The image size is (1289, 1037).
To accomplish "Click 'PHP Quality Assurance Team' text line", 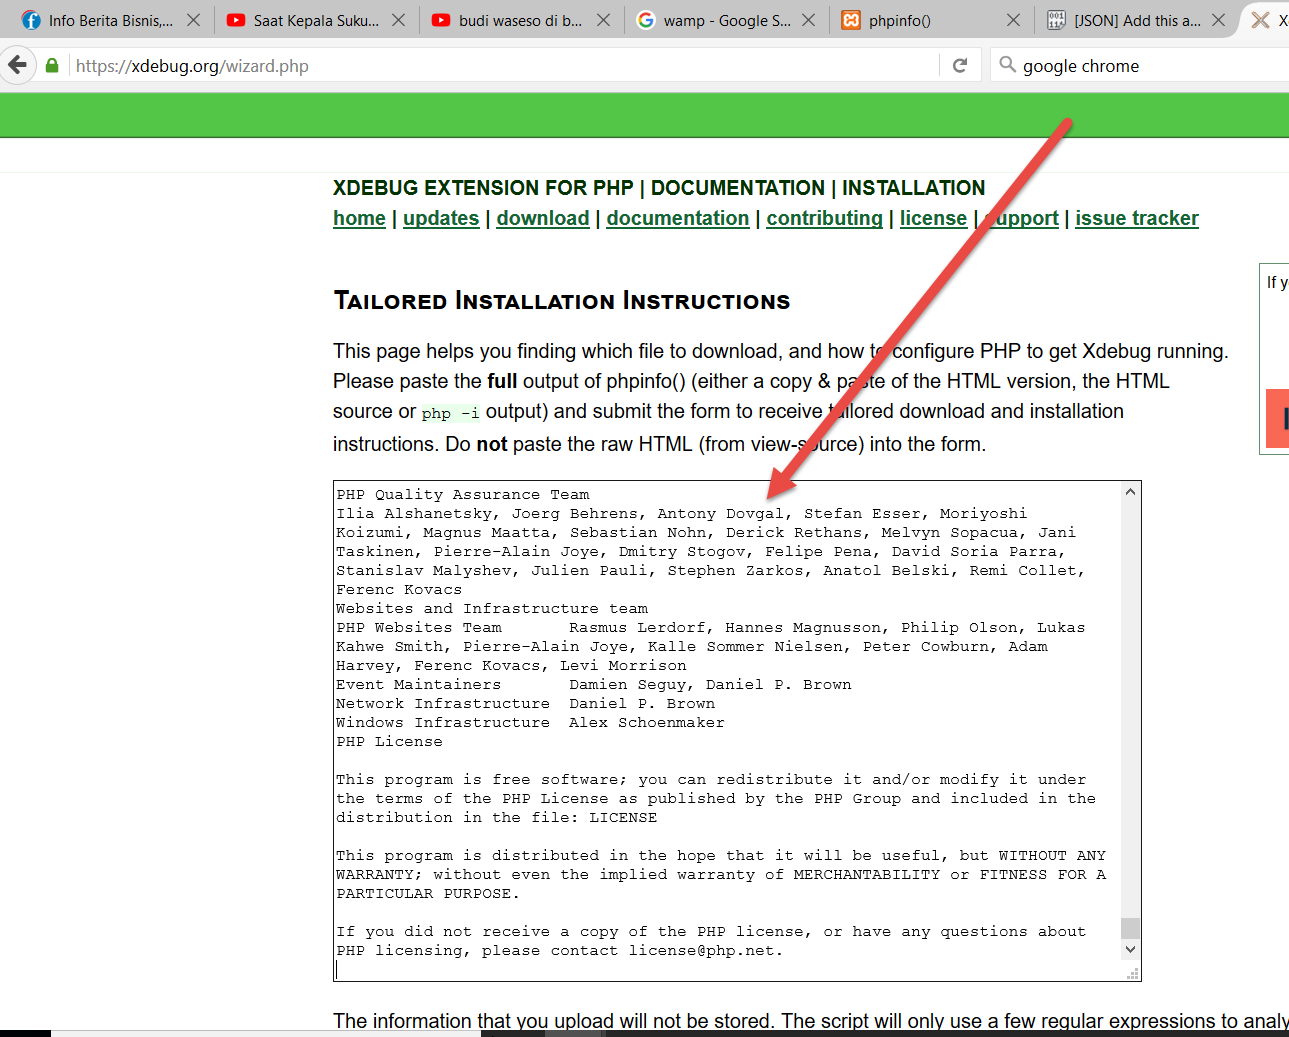I will (x=463, y=494).
